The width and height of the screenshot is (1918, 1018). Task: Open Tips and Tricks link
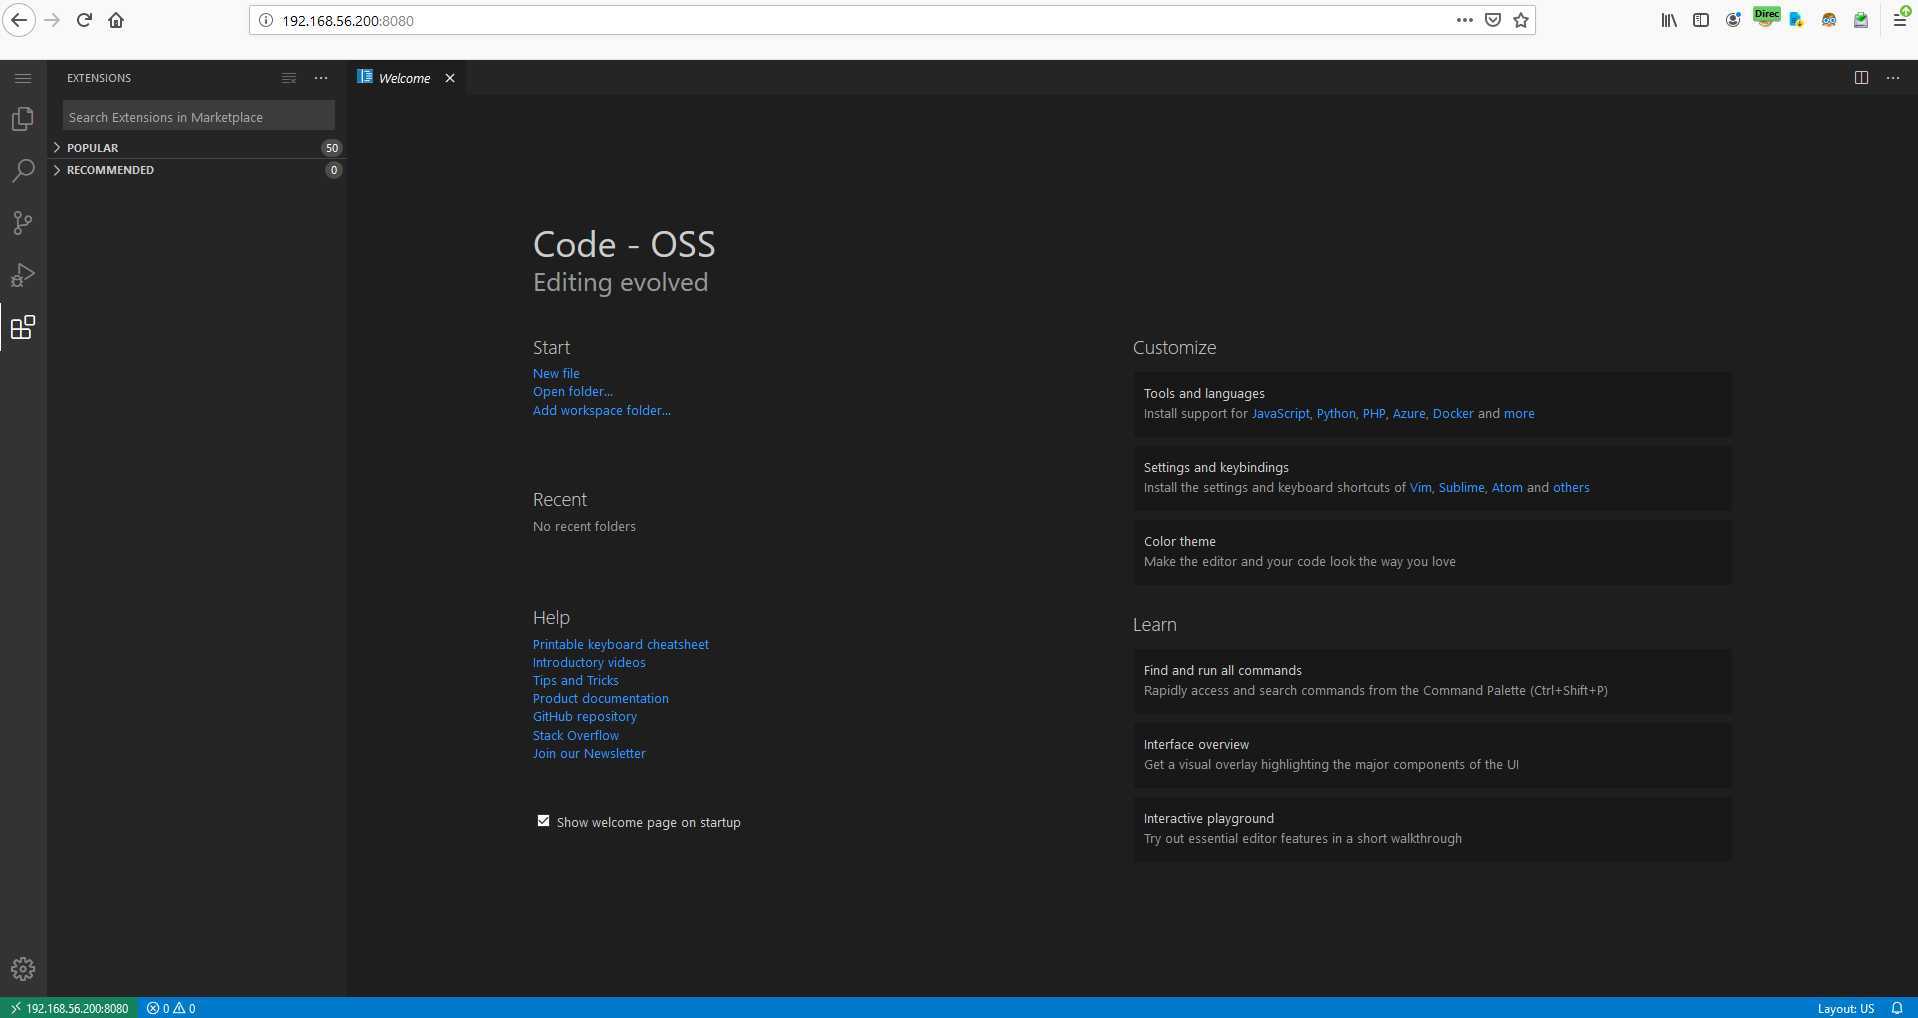click(x=576, y=680)
